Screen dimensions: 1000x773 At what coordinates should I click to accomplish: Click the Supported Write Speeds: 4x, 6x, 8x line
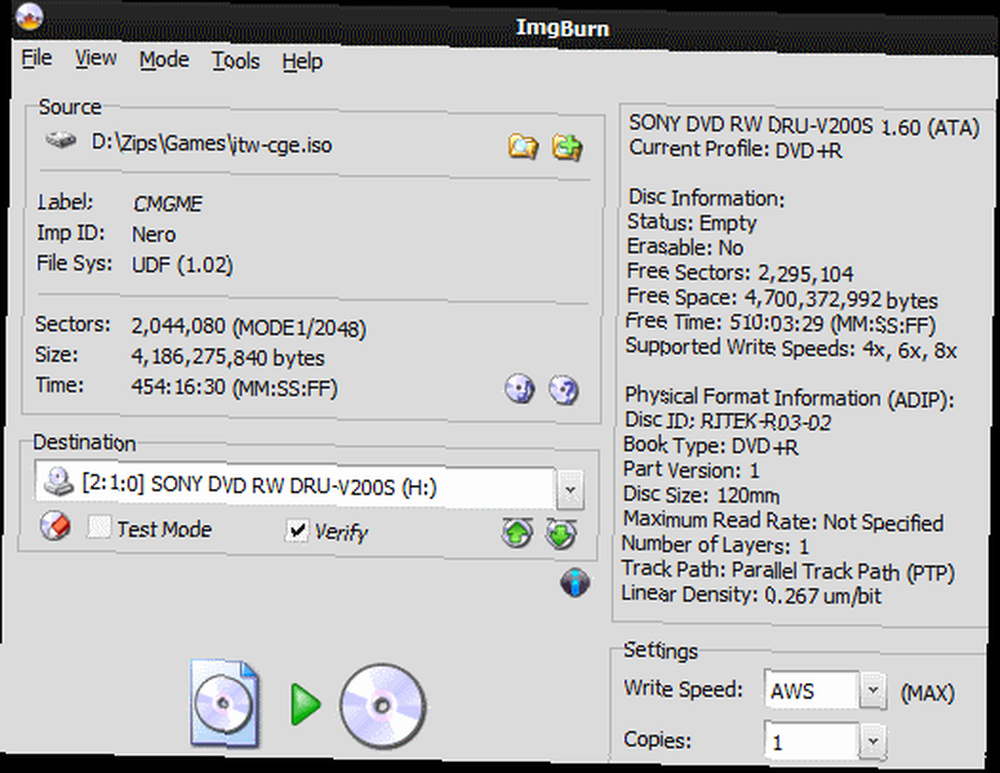(x=791, y=348)
